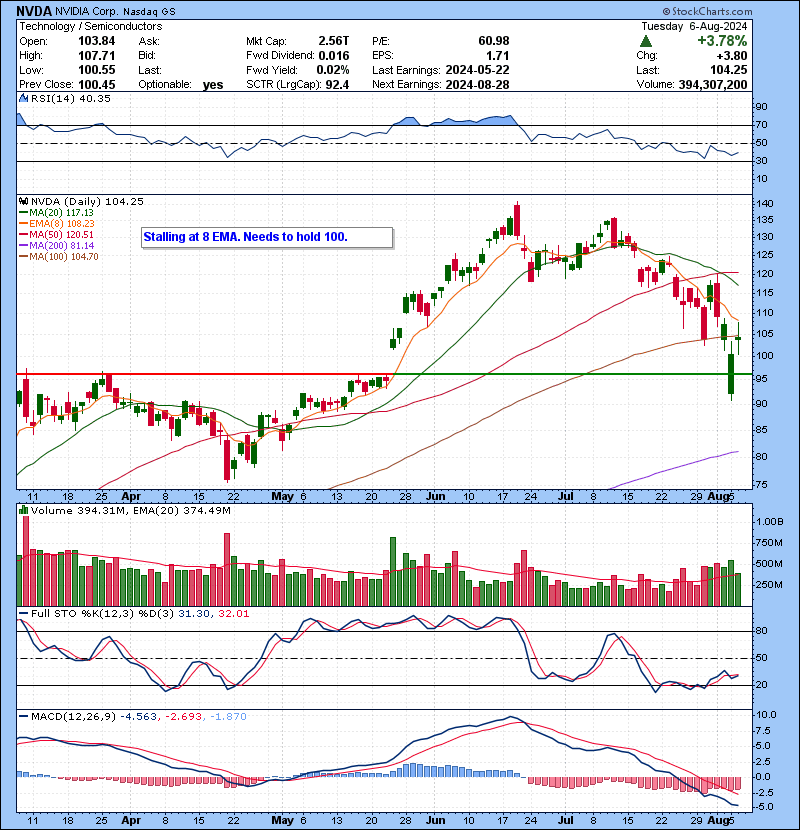
Task: Click the Optionable 'yes' value
Action: pyautogui.click(x=213, y=85)
